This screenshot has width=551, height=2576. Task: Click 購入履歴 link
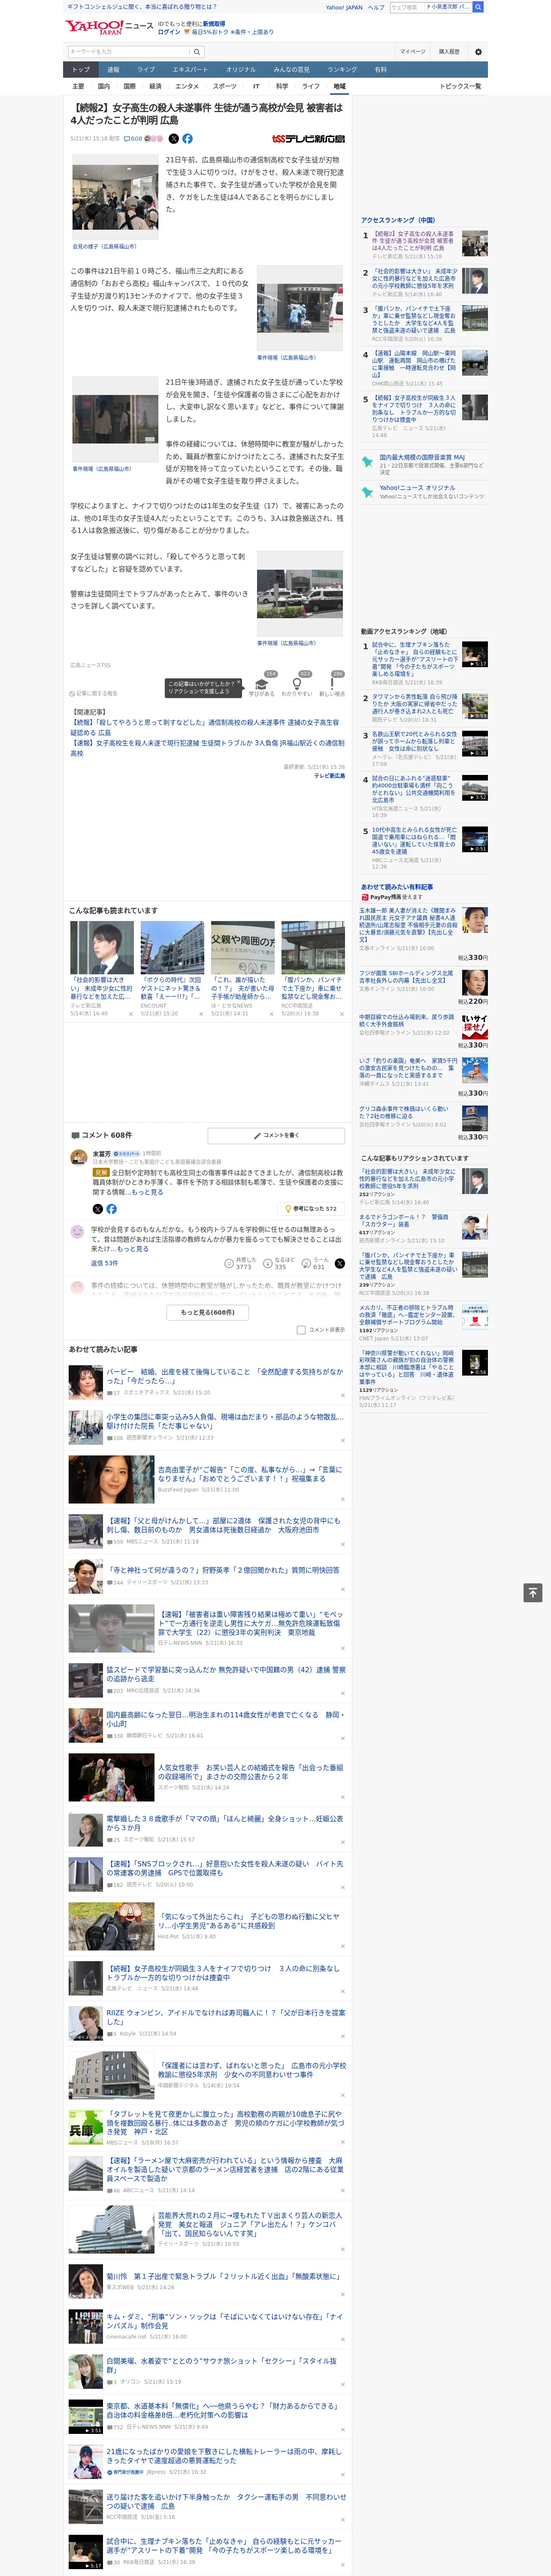(449, 51)
